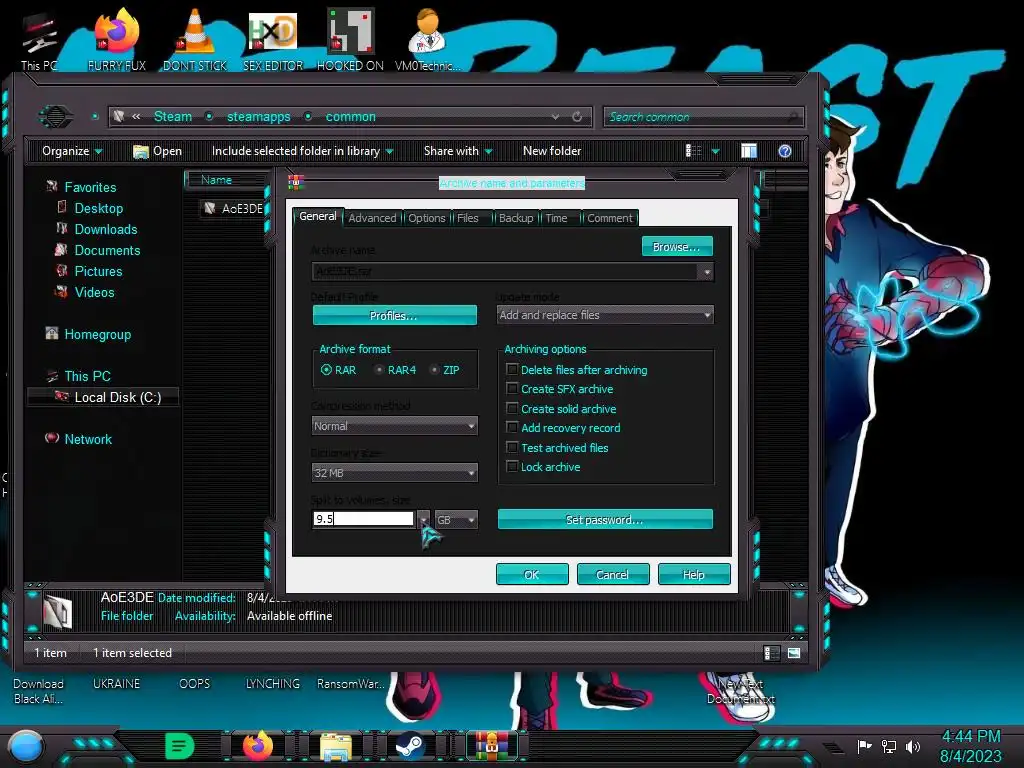Click the refresh icon in the address bar
This screenshot has width=1024, height=768.
(x=577, y=117)
